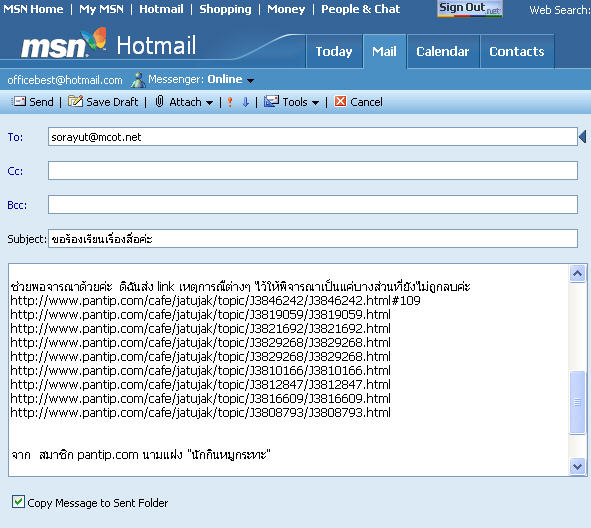
Task: Click the empty Cc input field
Action: pos(312,170)
